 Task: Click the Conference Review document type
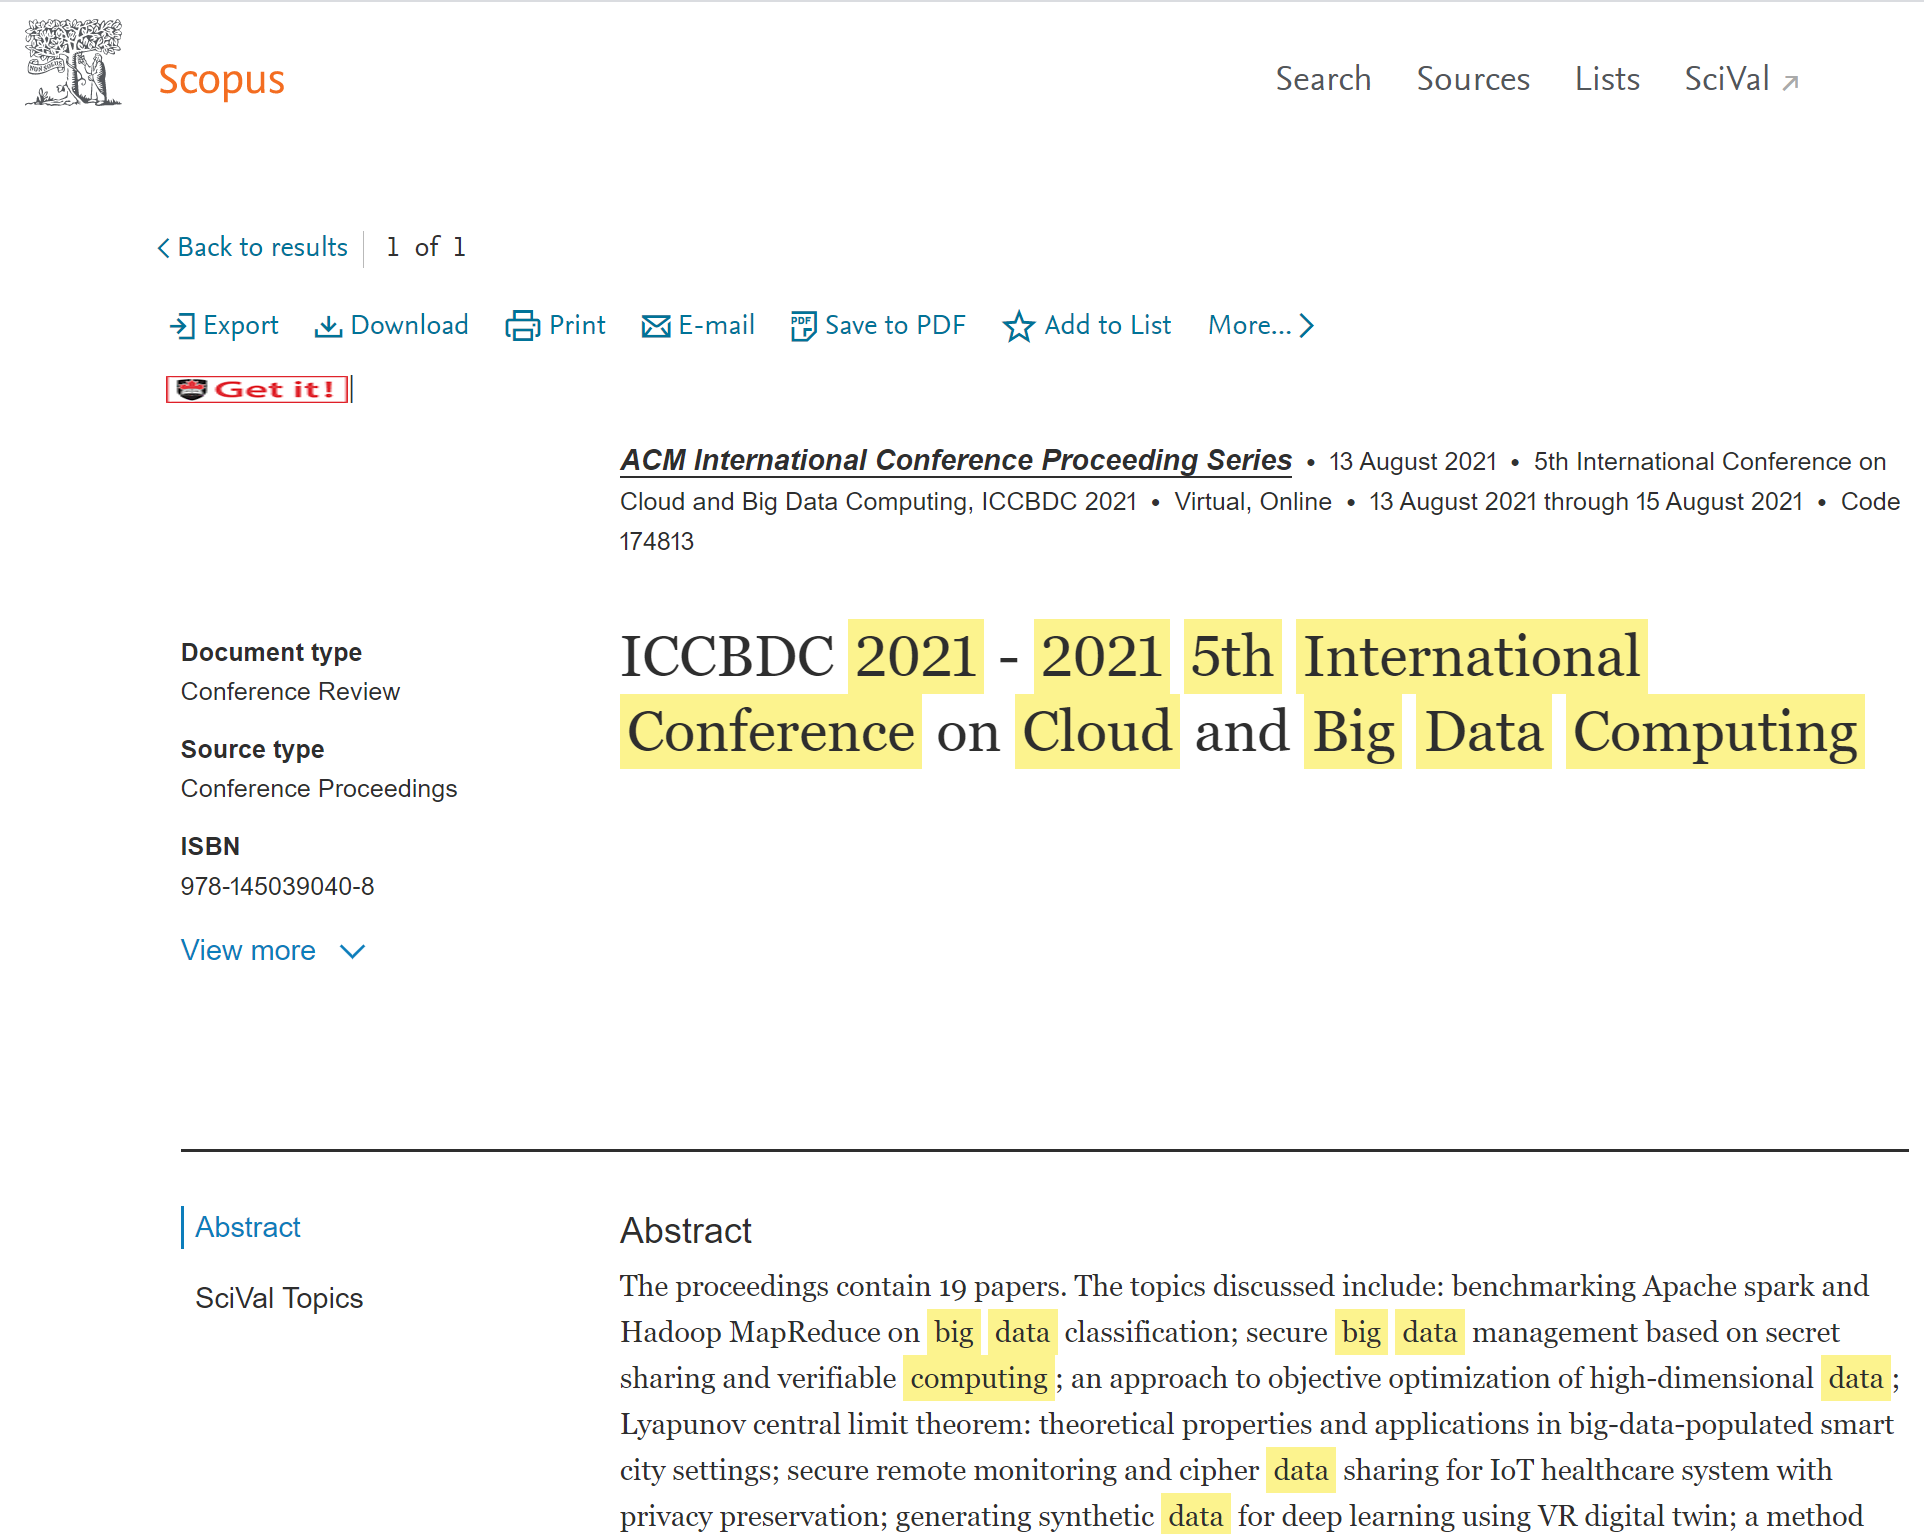(290, 692)
